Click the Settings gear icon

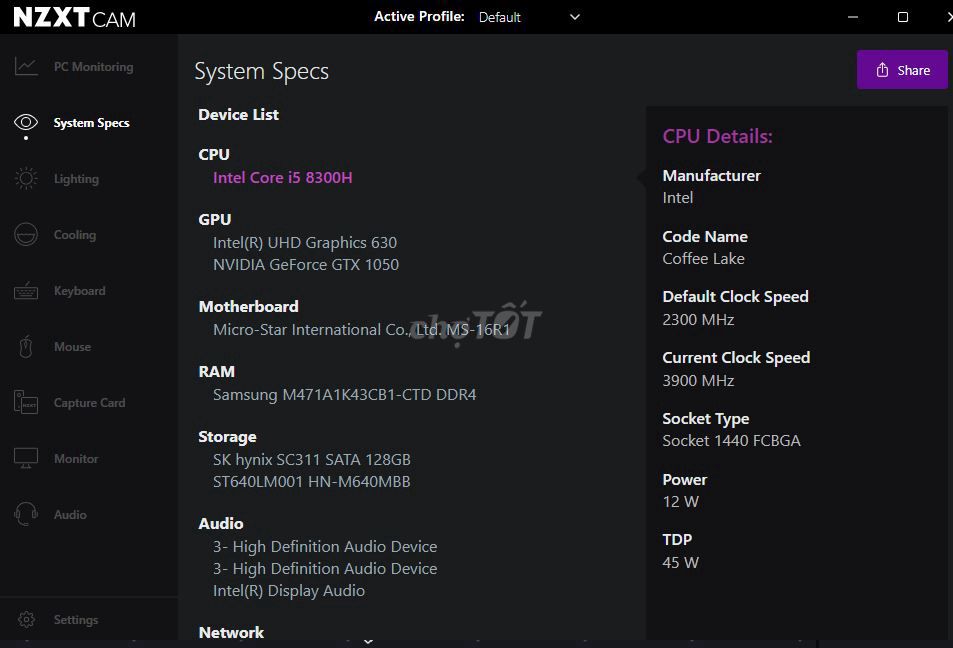(26, 619)
